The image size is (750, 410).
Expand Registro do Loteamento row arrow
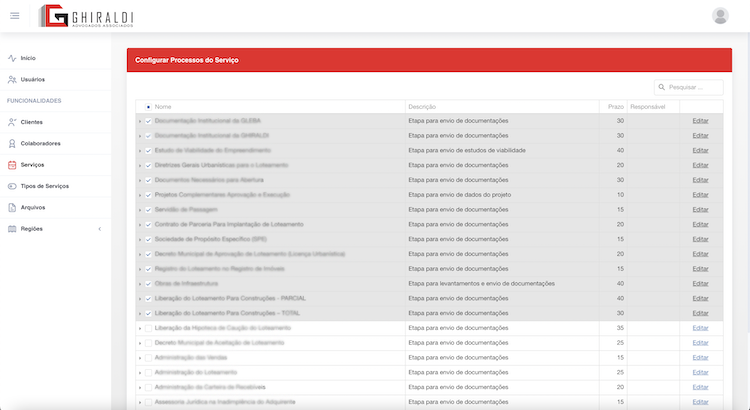coord(140,269)
